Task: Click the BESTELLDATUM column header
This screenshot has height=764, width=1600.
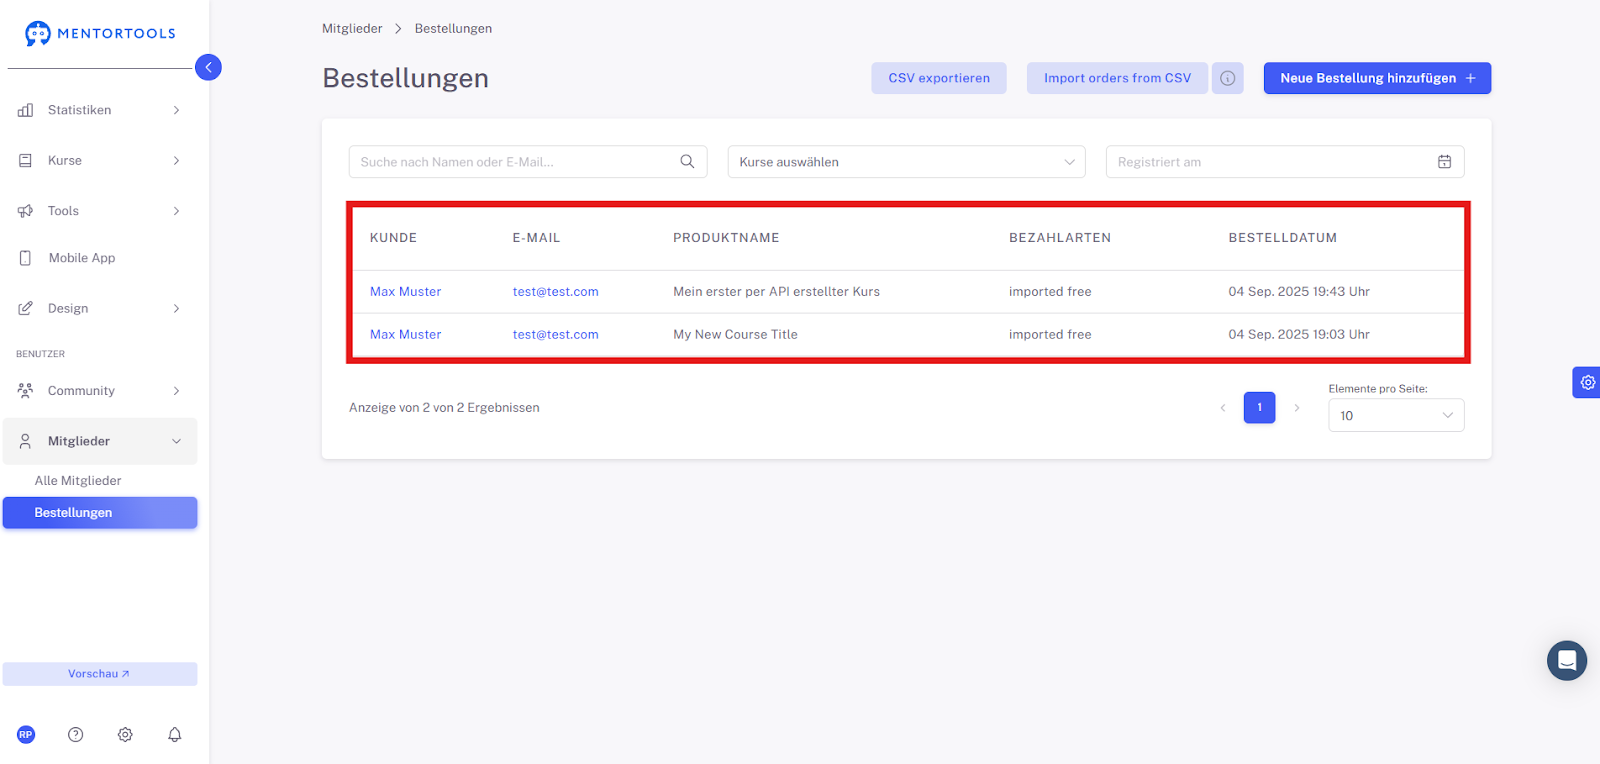Action: 1282,238
